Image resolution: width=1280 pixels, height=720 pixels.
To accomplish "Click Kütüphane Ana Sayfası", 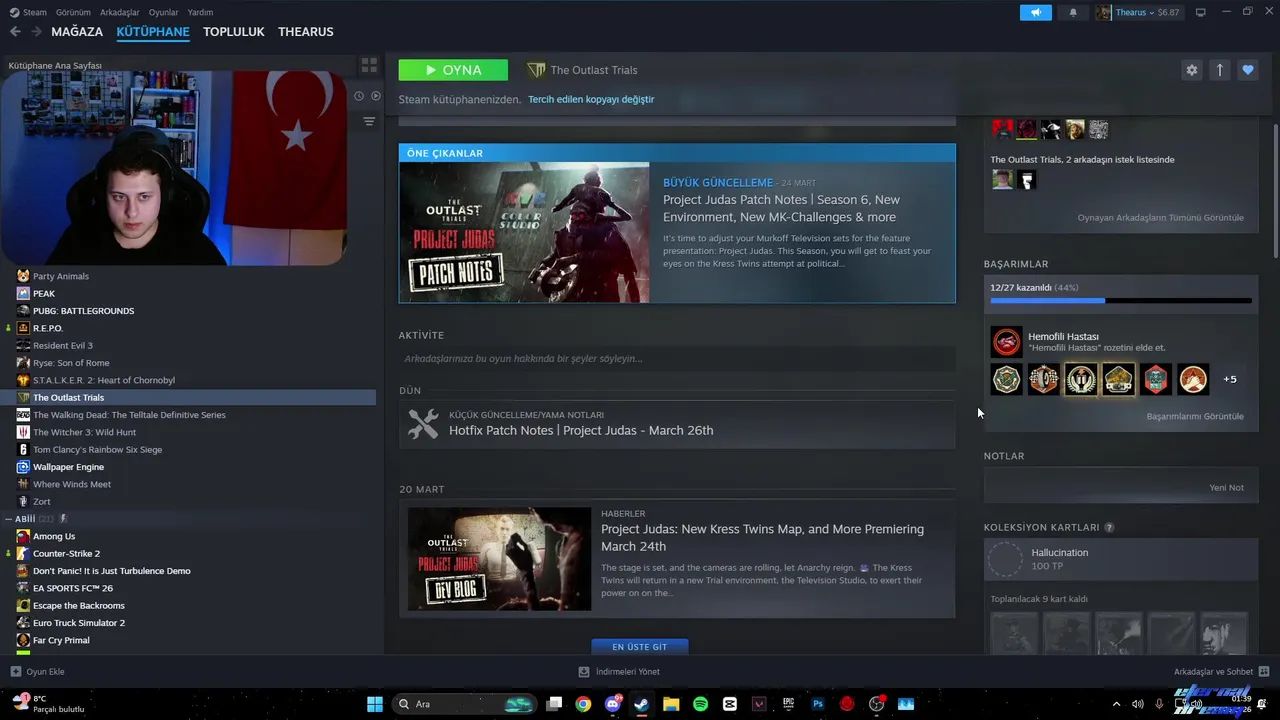I will point(55,65).
